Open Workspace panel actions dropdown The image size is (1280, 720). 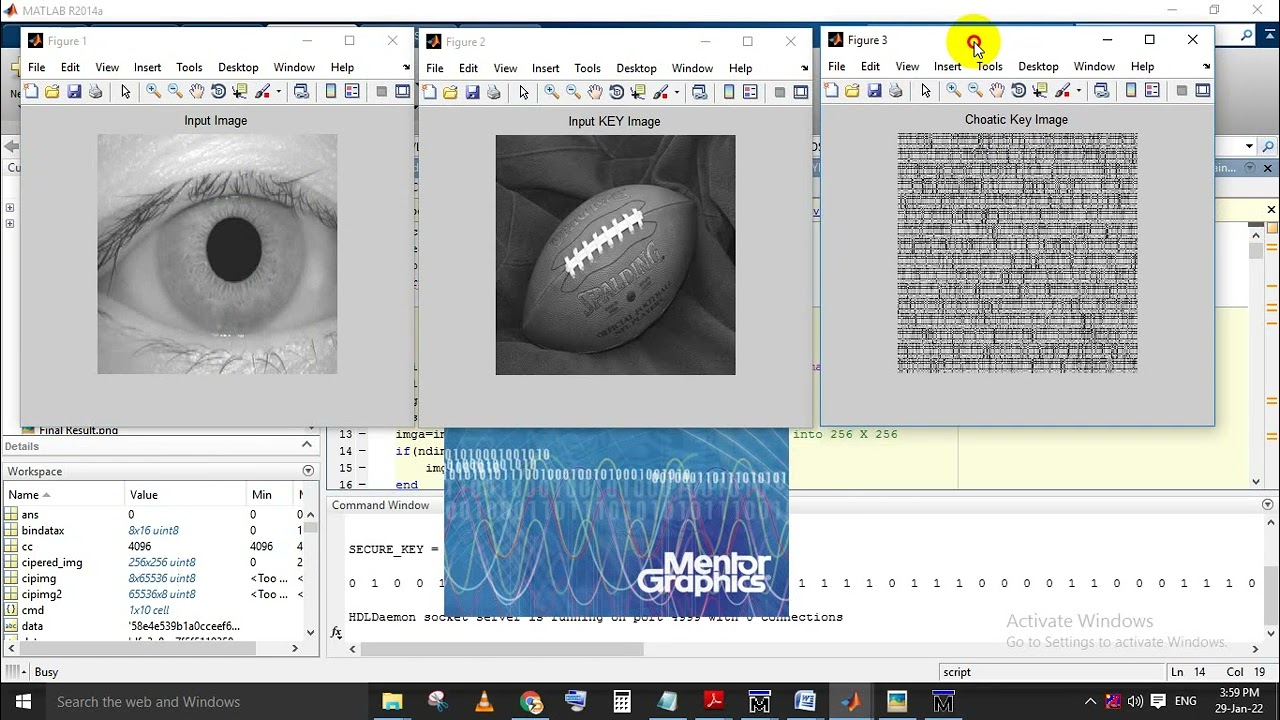click(308, 471)
